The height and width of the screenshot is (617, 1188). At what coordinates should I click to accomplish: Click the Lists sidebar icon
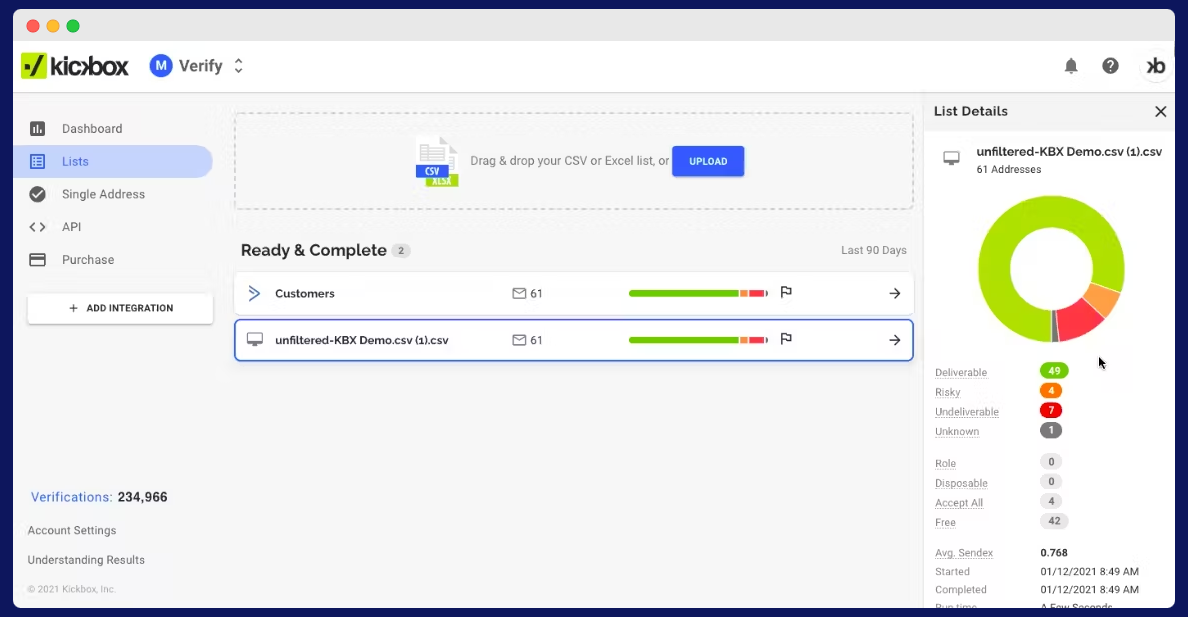click(x=37, y=161)
